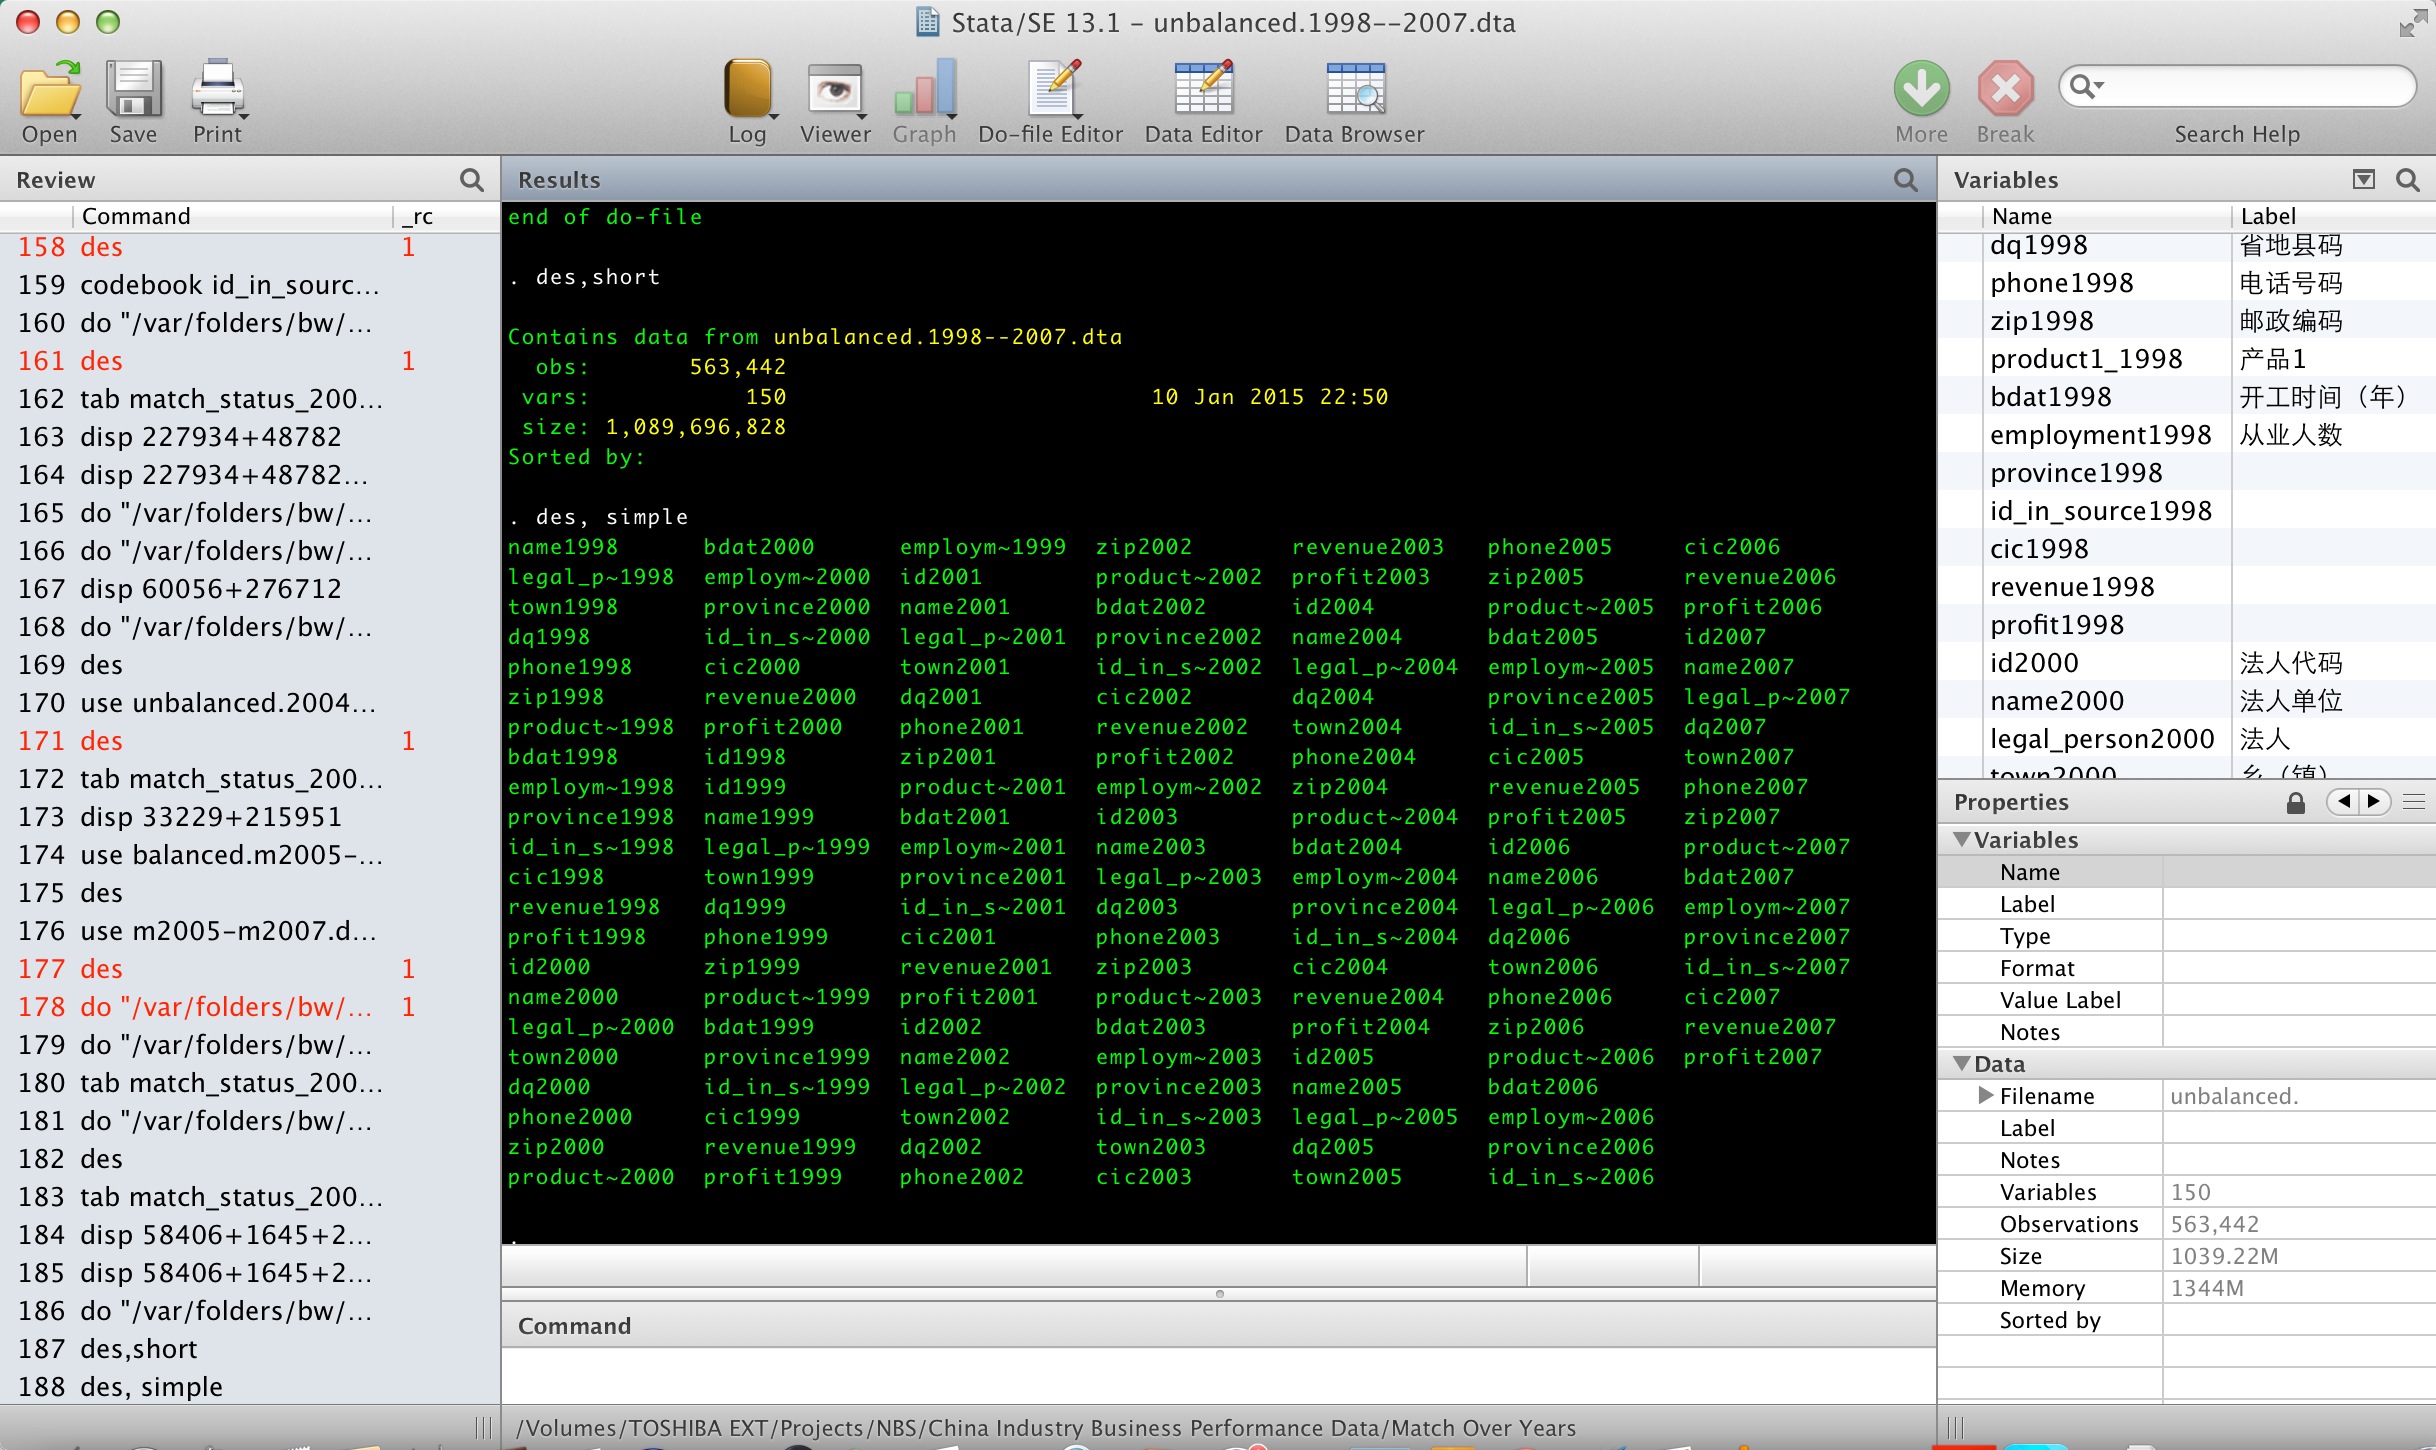Select command 187 des,short
This screenshot has height=1450, width=2436.
pos(249,1349)
